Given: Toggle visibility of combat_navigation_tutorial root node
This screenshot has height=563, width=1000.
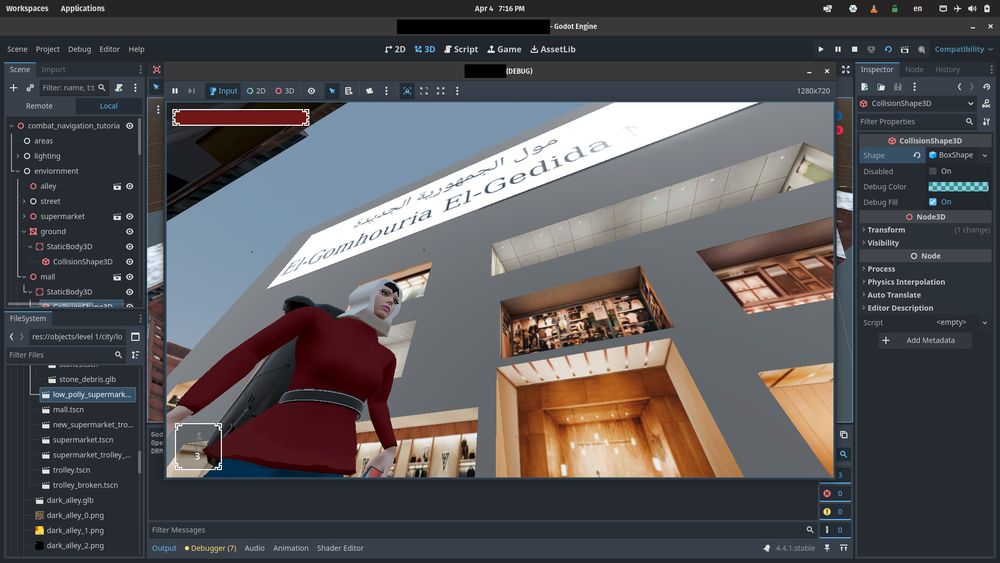Looking at the screenshot, I should tap(129, 126).
